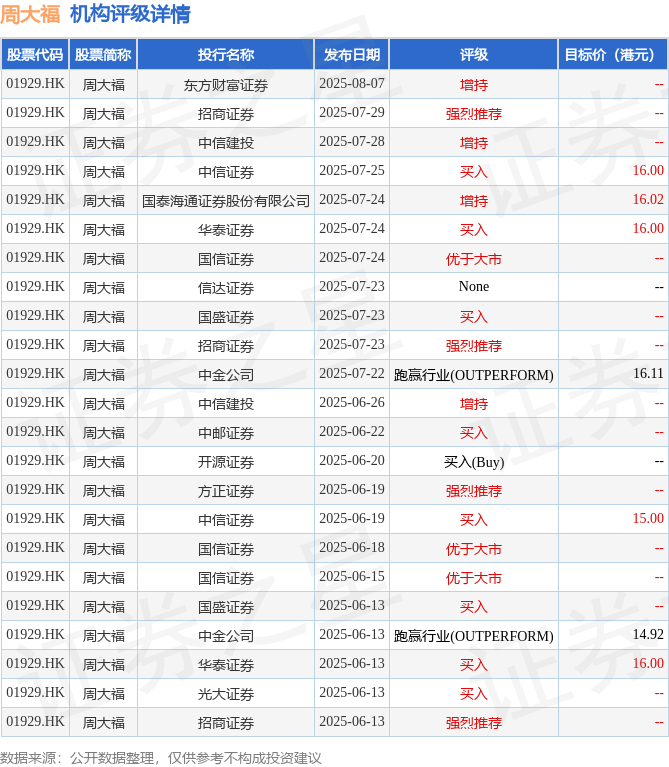Click 国信证券 in the 2025-07-24 row
This screenshot has height=767, width=669.
pyautogui.click(x=226, y=259)
